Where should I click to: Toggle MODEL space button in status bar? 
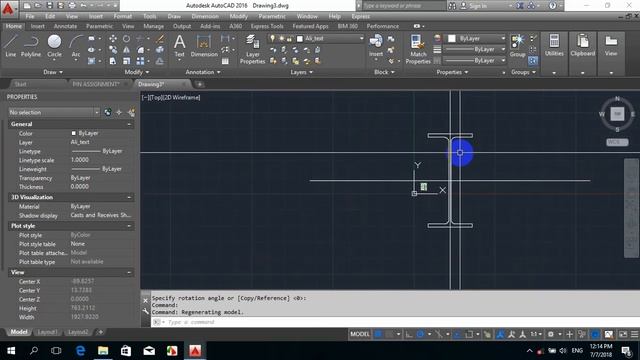tap(360, 334)
